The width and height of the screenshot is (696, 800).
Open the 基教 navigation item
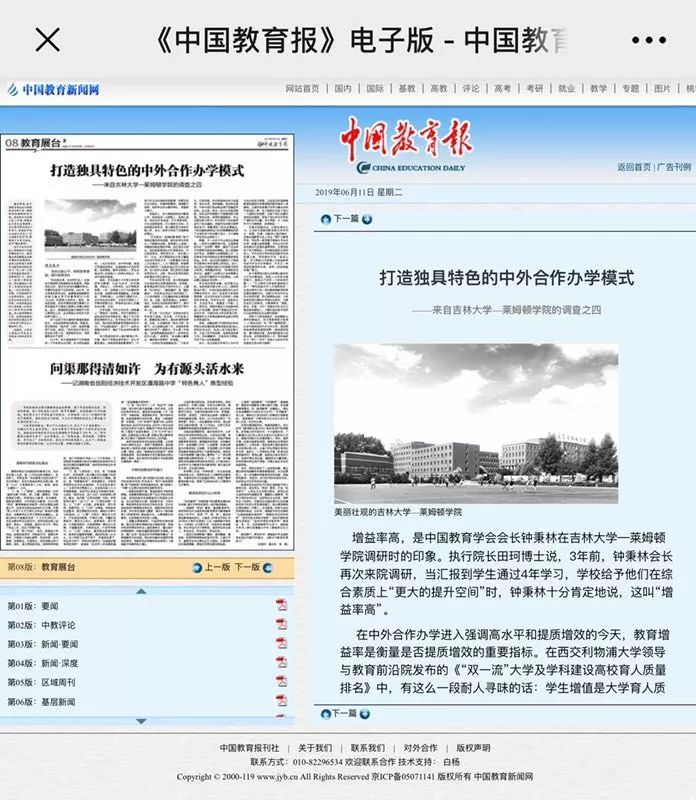coord(407,88)
